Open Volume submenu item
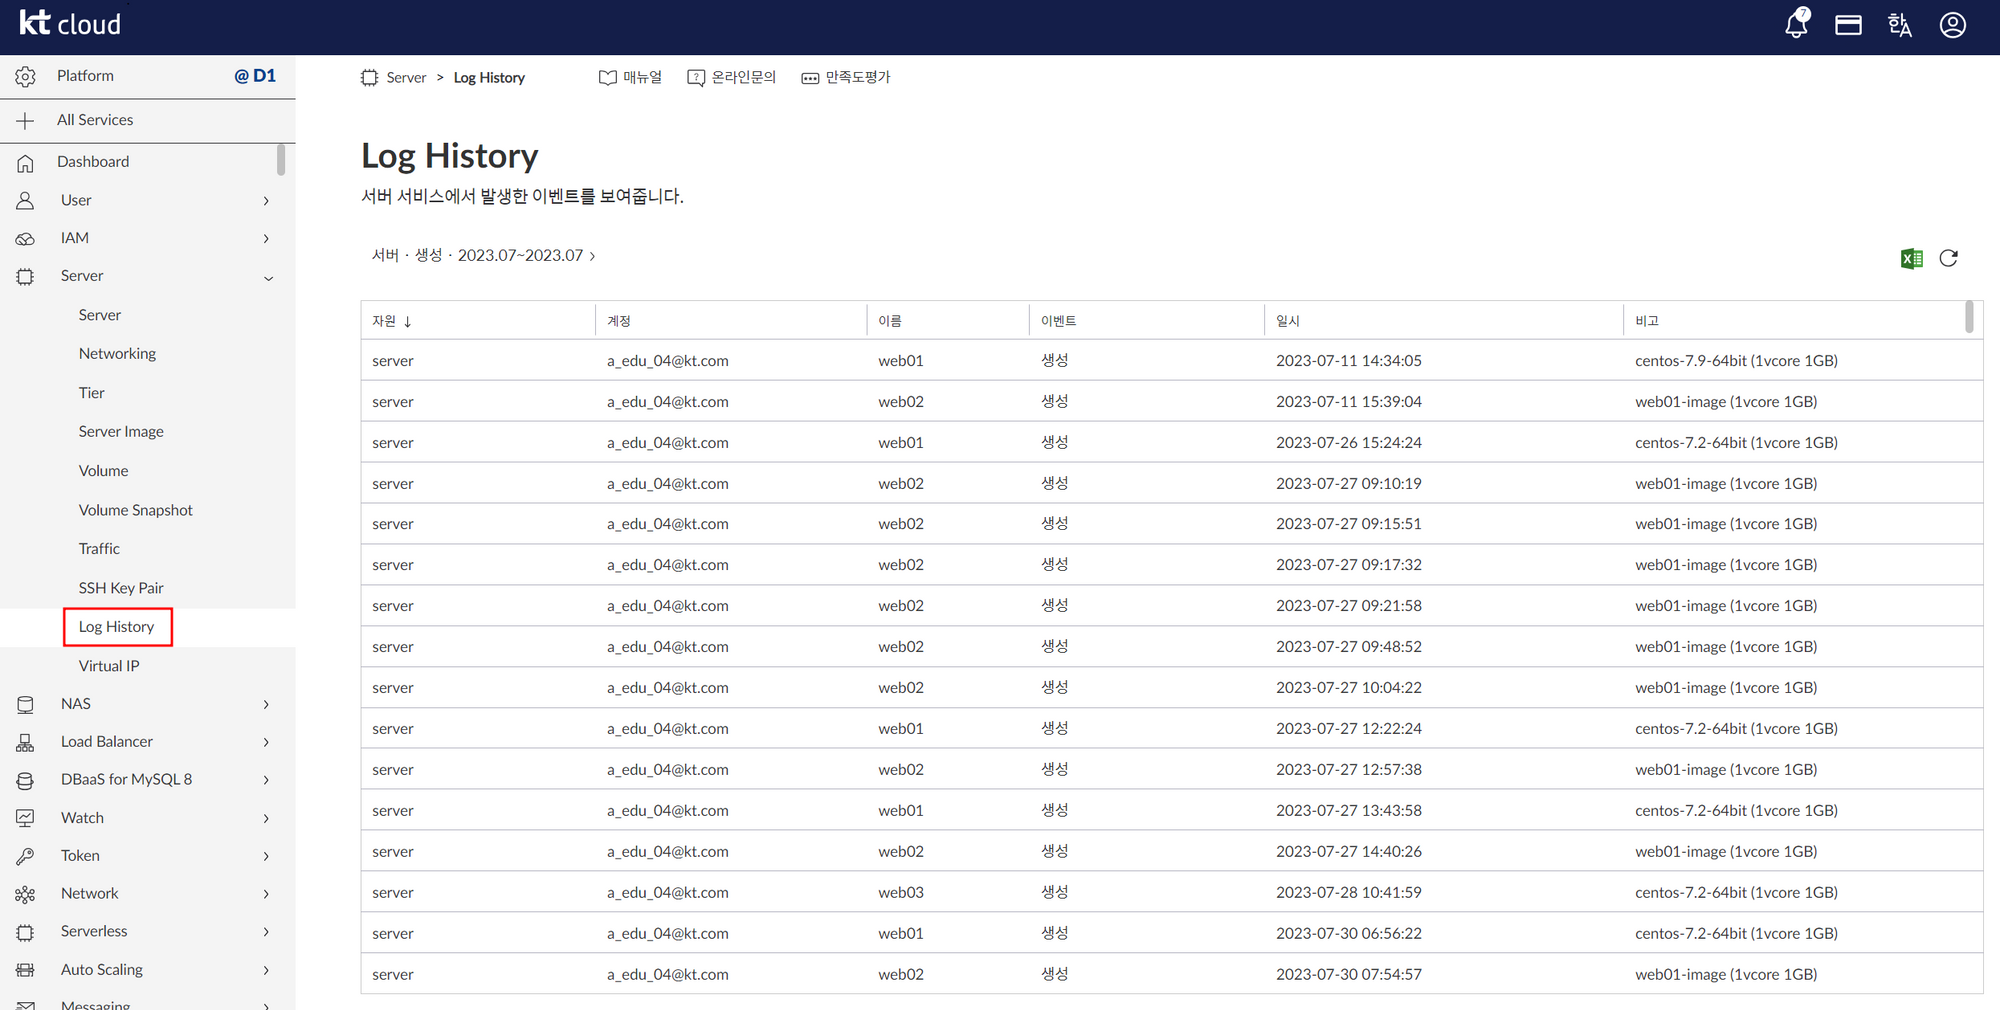Viewport: 2000px width, 1010px height. (104, 471)
